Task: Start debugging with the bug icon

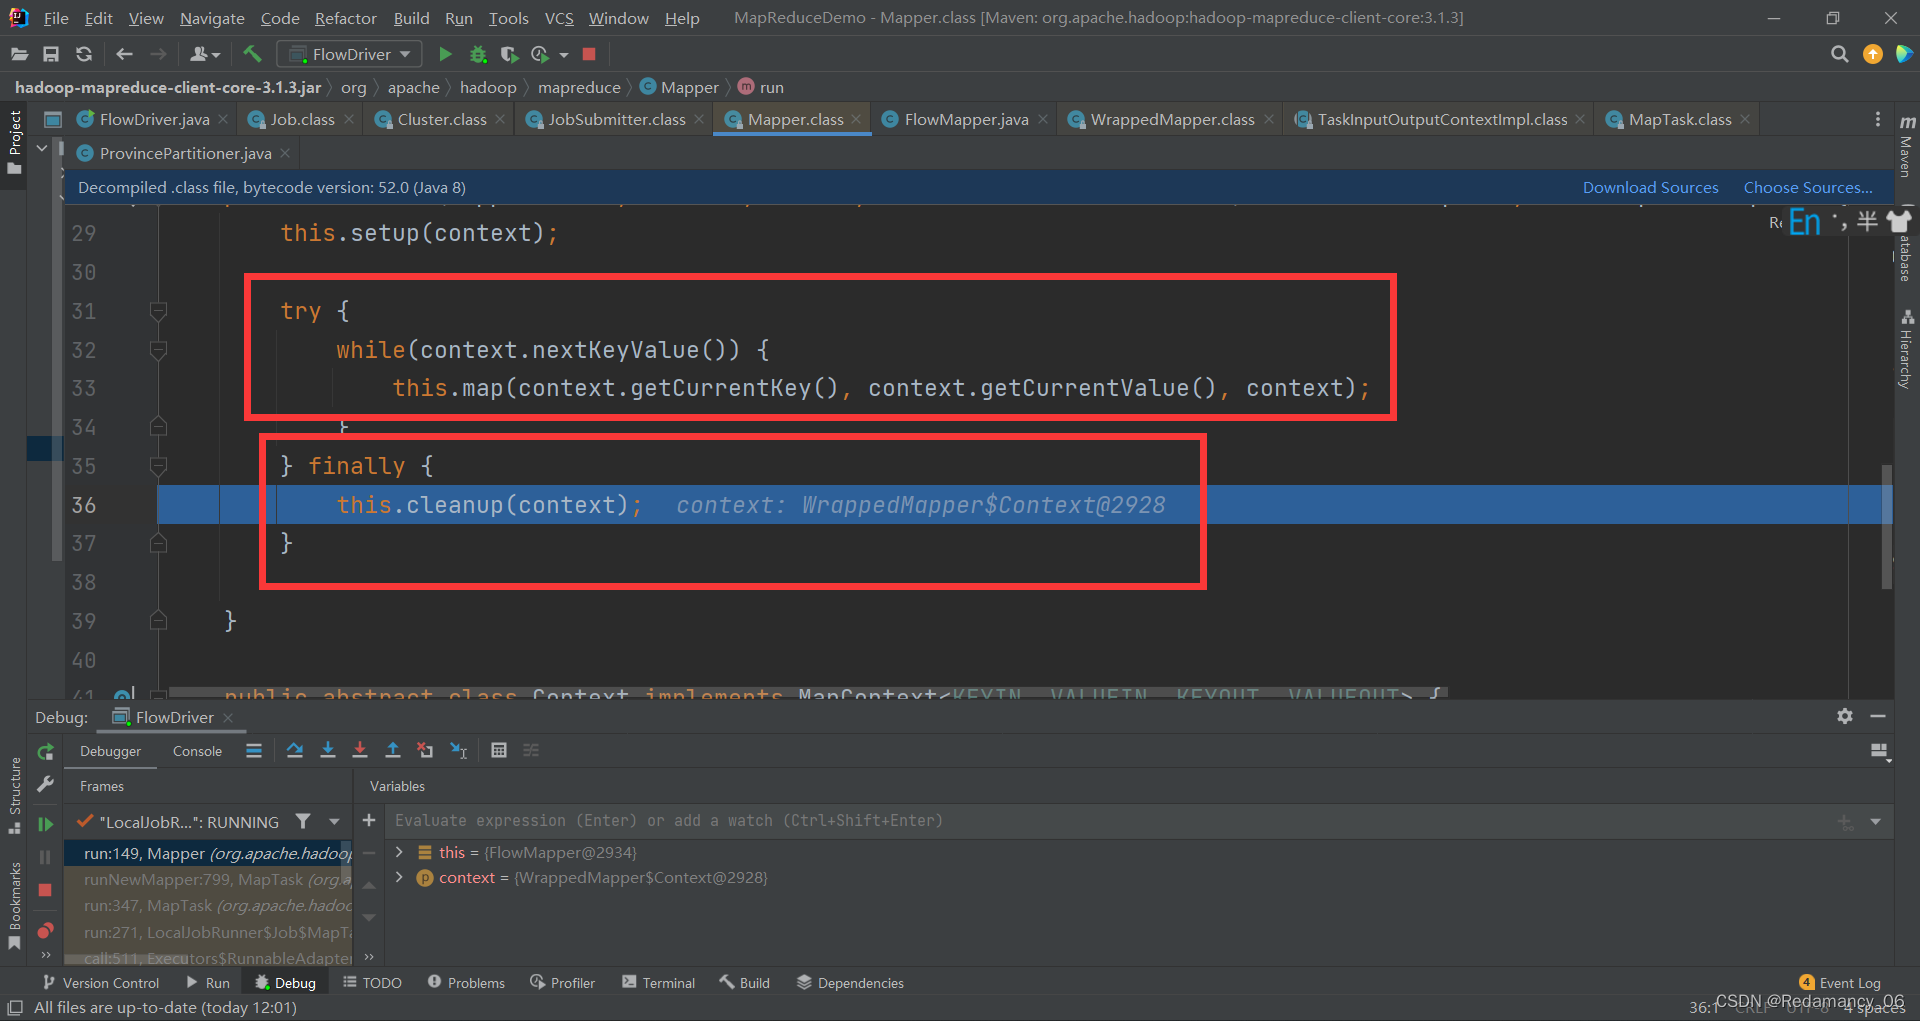Action: (478, 54)
